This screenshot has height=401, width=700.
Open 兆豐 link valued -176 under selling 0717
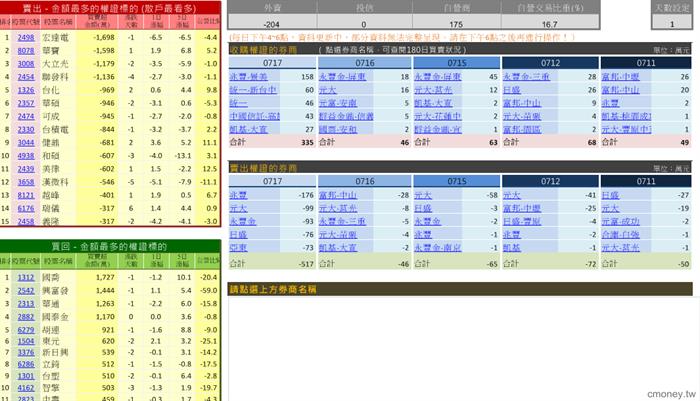point(238,195)
